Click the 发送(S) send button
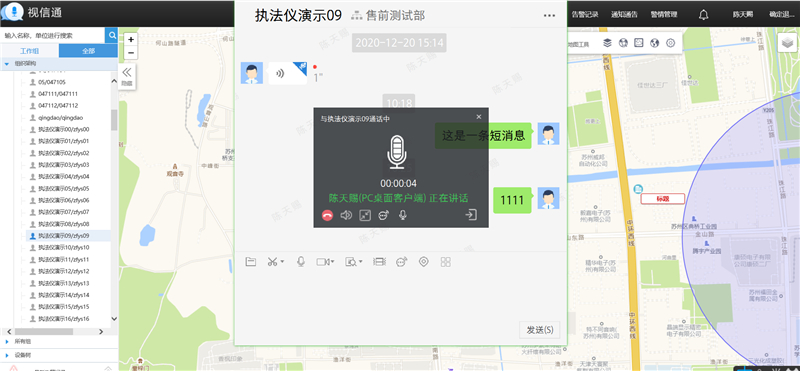 click(540, 330)
